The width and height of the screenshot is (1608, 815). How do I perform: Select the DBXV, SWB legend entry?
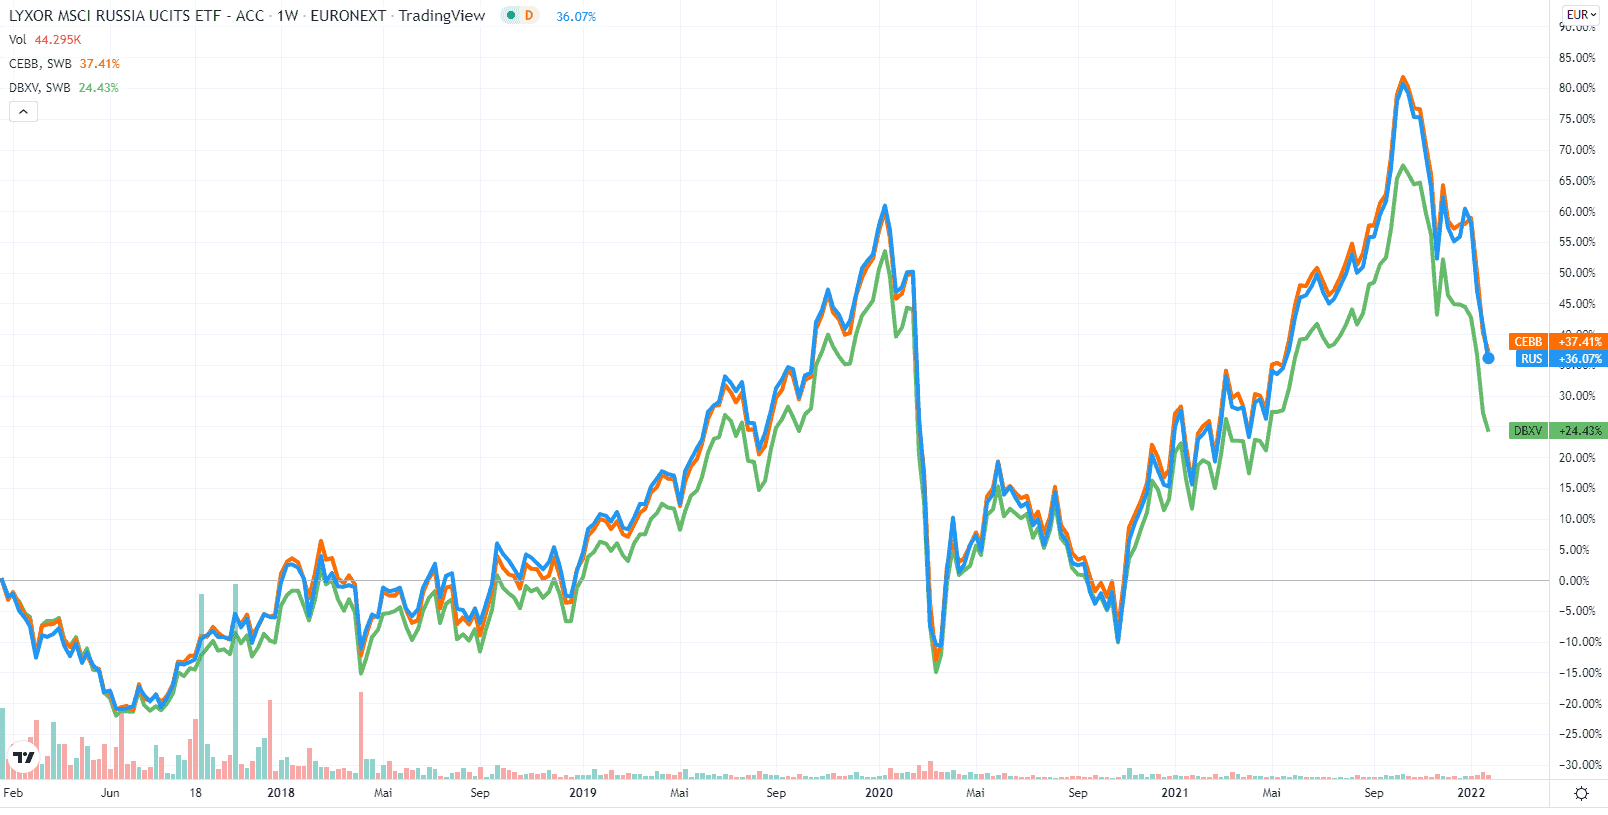coord(64,88)
